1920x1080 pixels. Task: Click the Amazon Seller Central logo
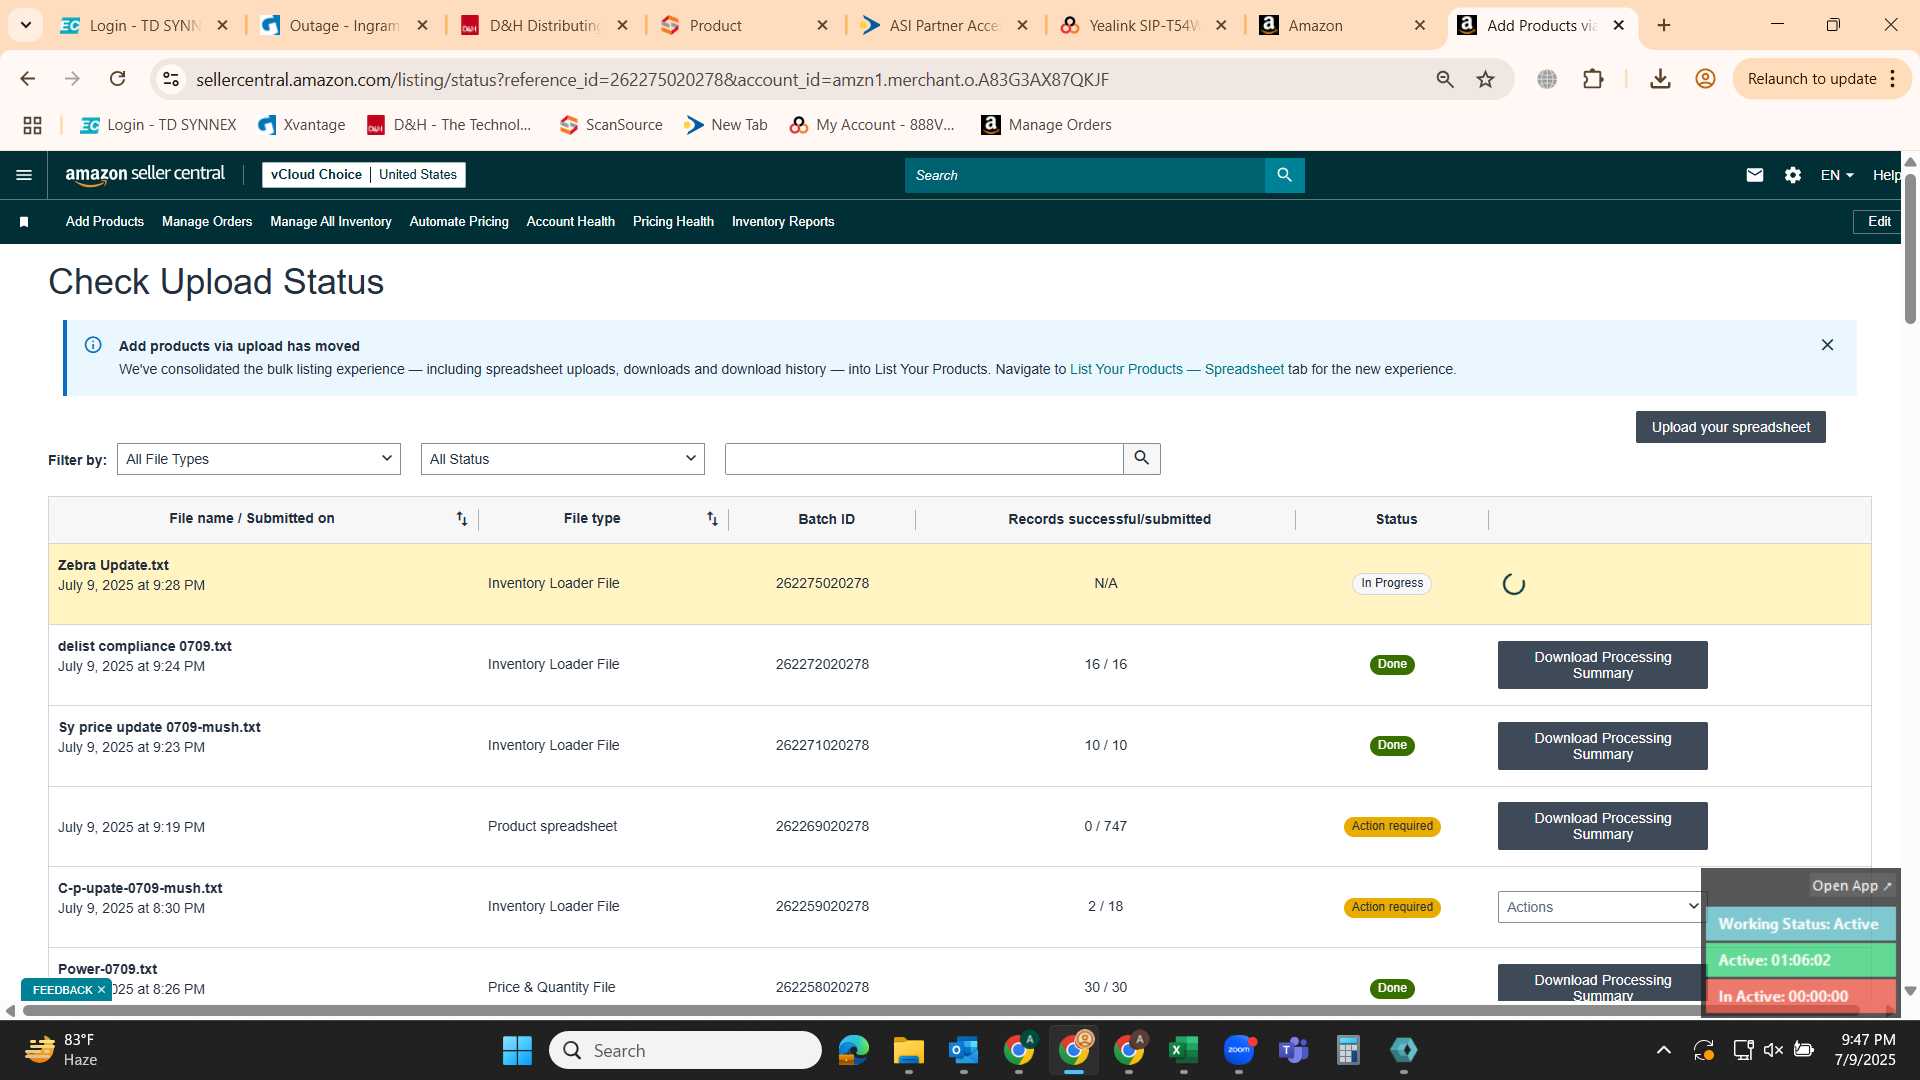(x=145, y=174)
